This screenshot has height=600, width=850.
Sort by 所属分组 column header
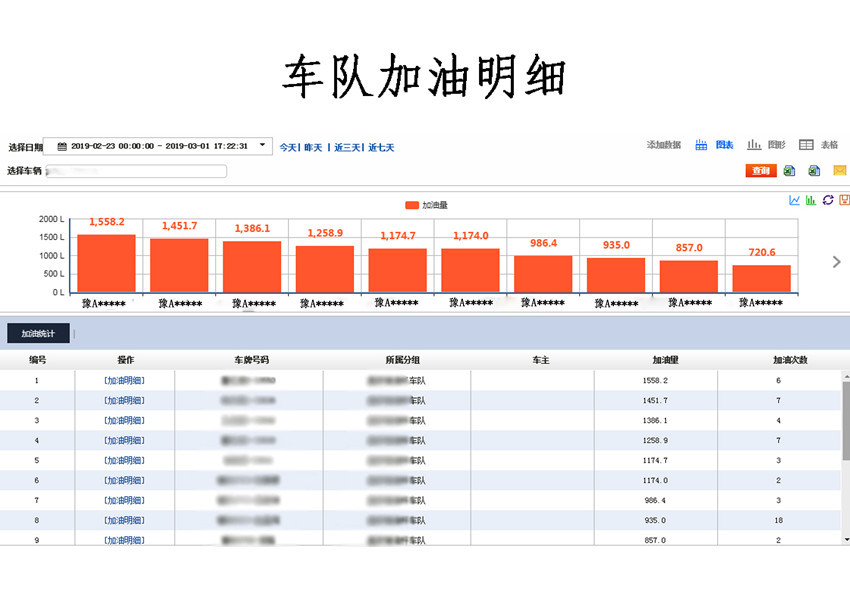[x=402, y=360]
